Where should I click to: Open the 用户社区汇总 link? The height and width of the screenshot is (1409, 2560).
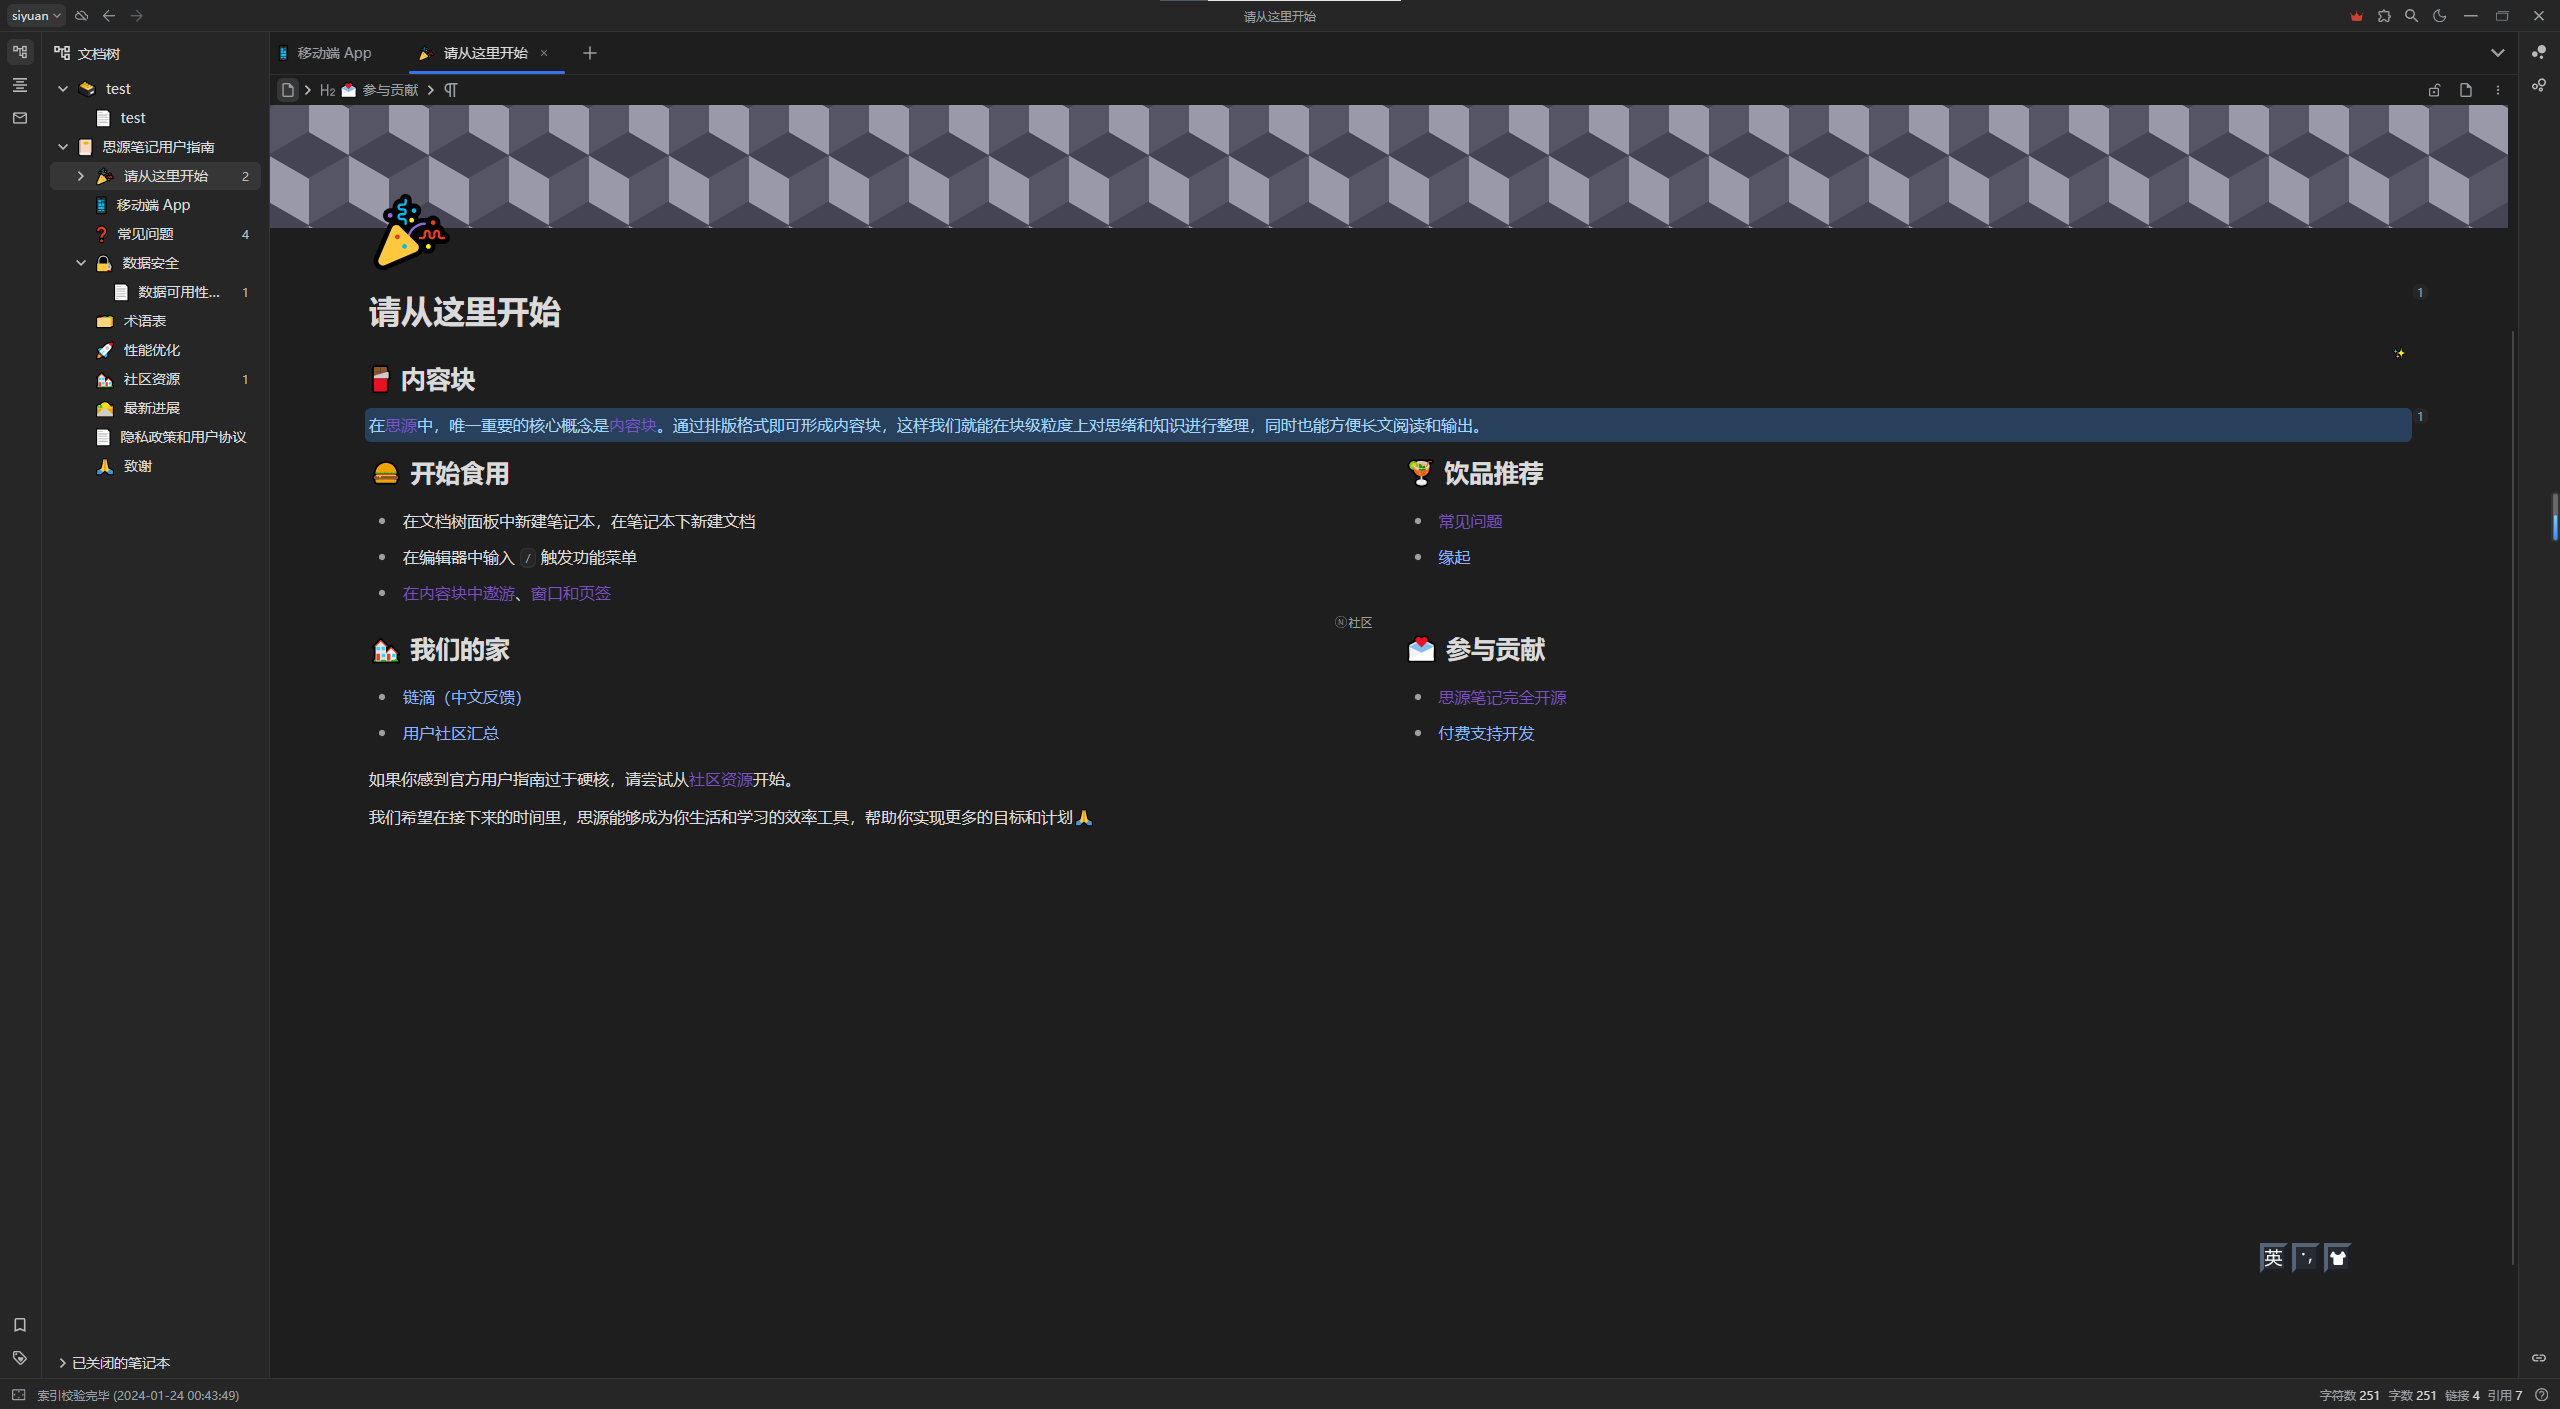(x=450, y=733)
